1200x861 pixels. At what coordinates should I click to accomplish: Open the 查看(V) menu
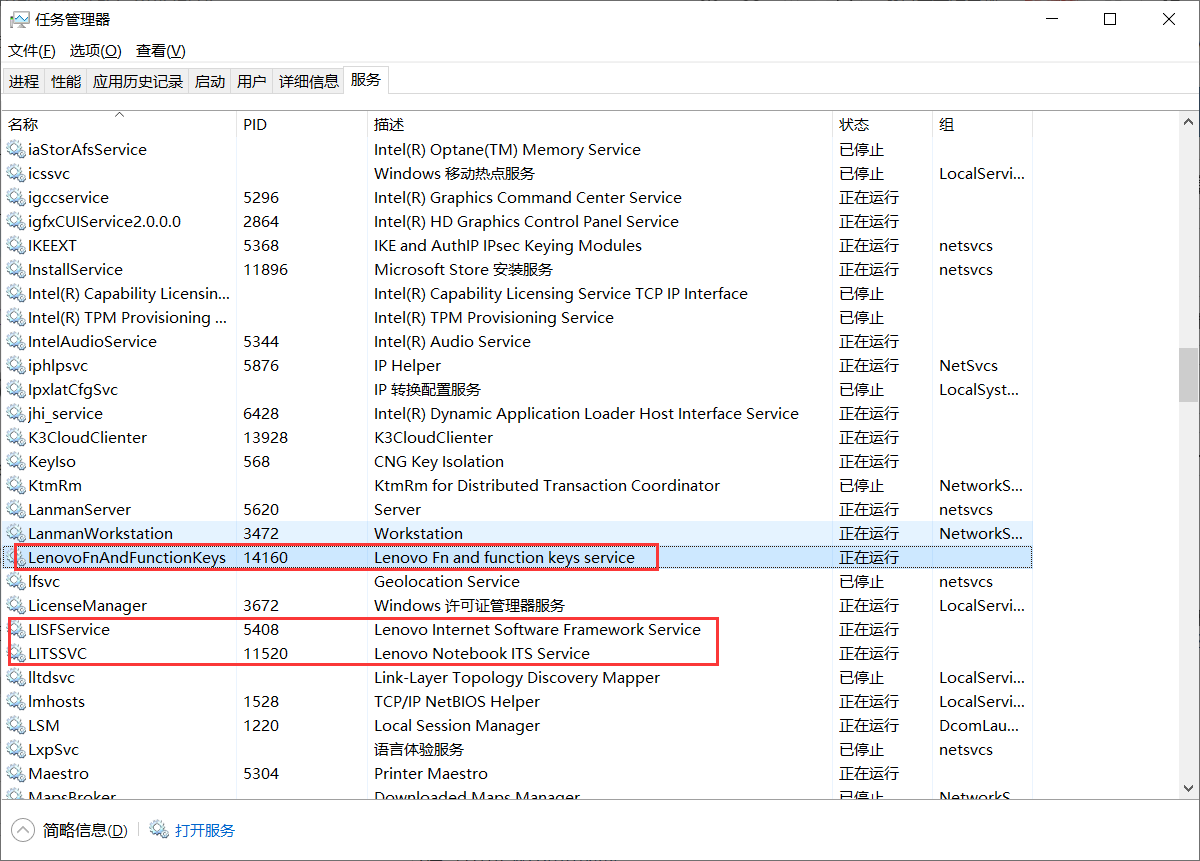click(x=161, y=51)
